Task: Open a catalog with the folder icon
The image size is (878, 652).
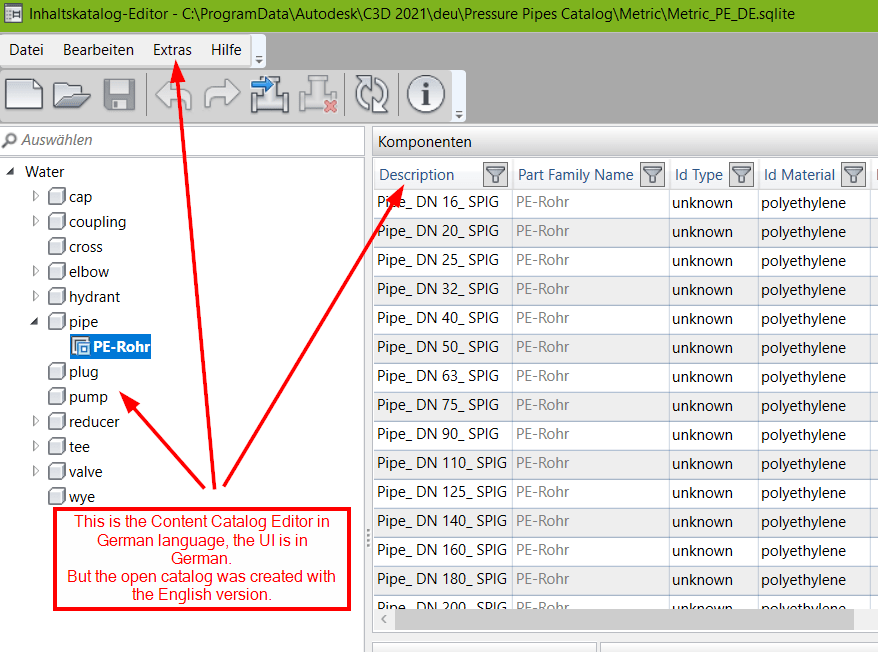Action: (x=71, y=94)
